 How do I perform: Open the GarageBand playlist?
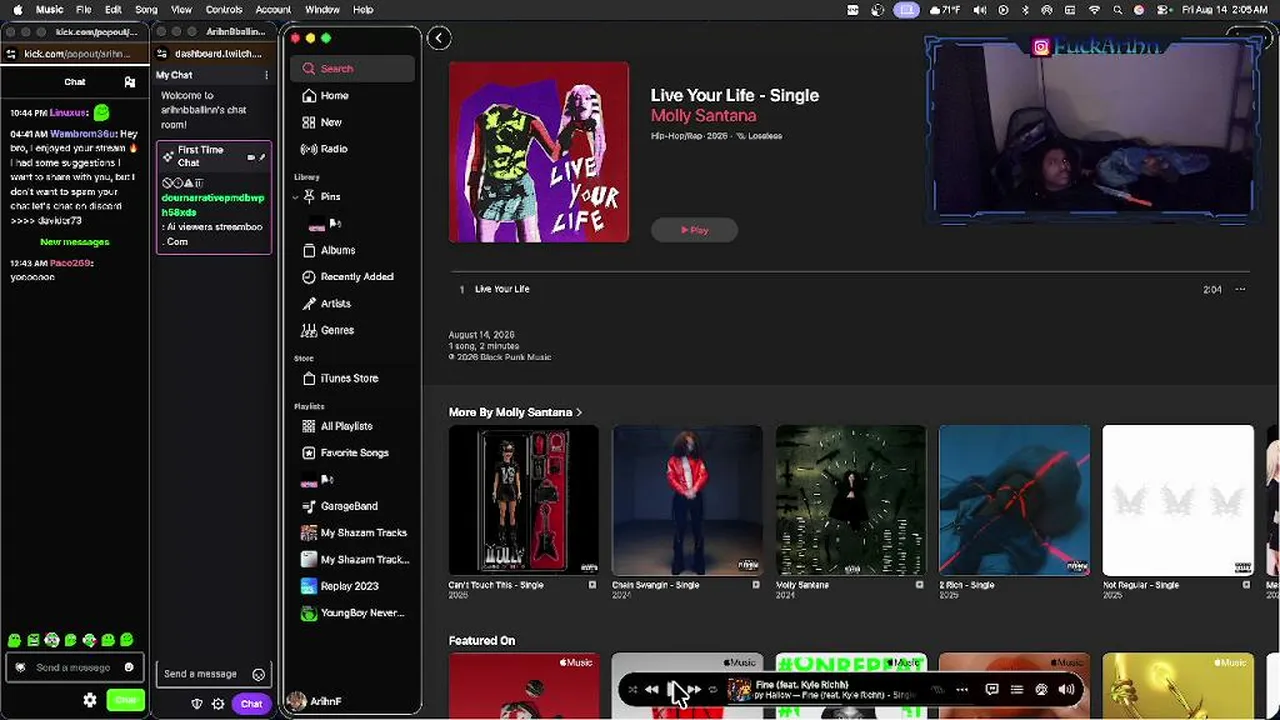tap(349, 506)
